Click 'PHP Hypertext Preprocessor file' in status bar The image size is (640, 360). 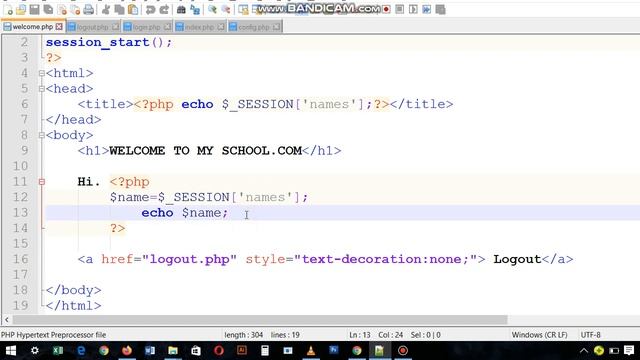click(x=53, y=335)
